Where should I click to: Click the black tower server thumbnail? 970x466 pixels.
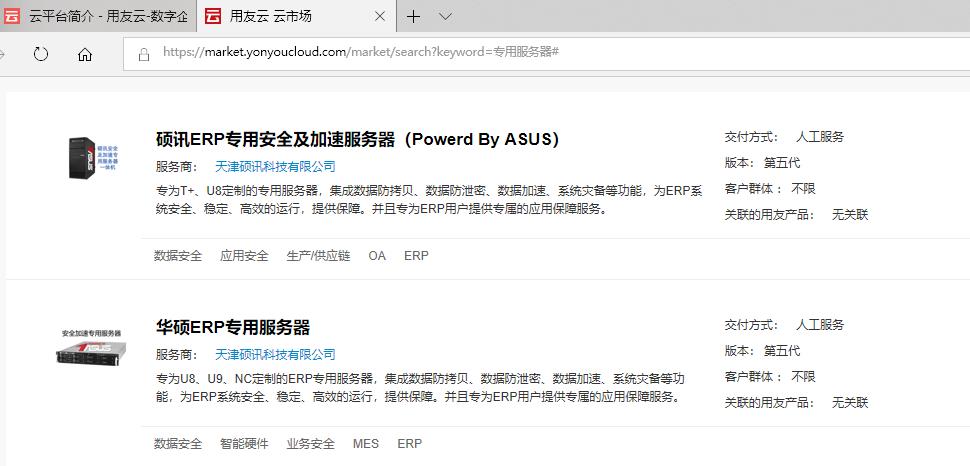[93, 158]
